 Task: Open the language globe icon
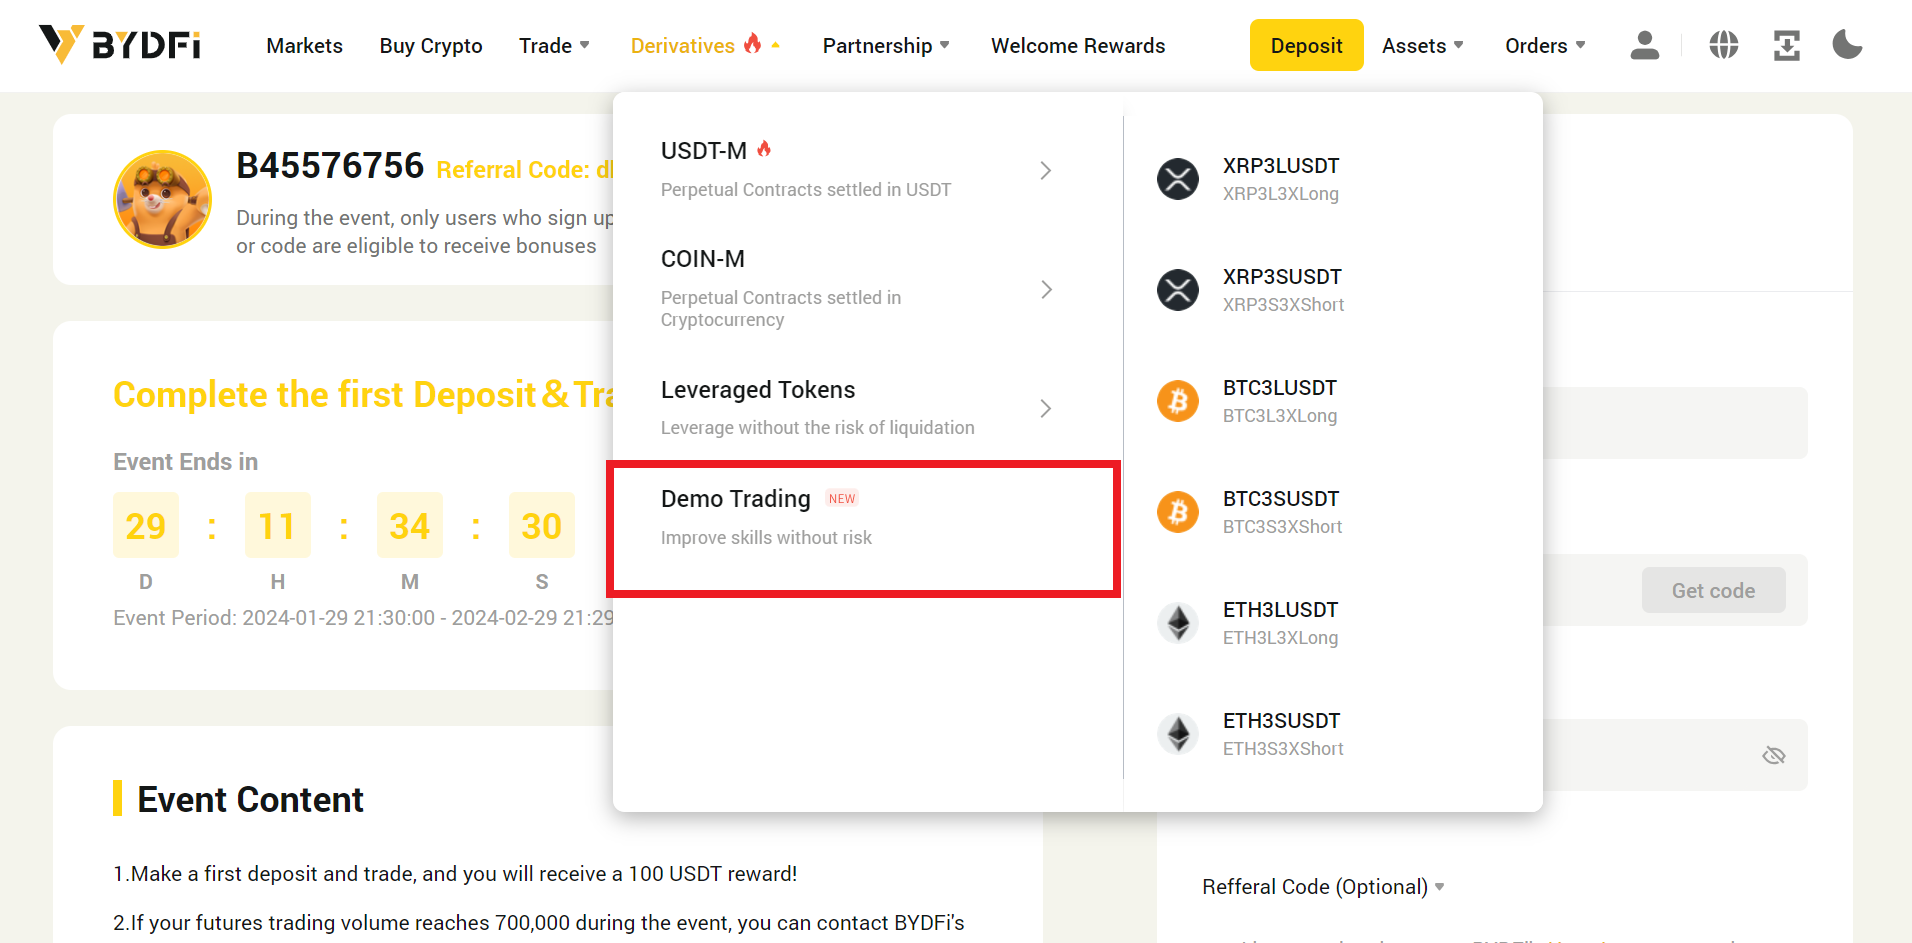tap(1724, 45)
